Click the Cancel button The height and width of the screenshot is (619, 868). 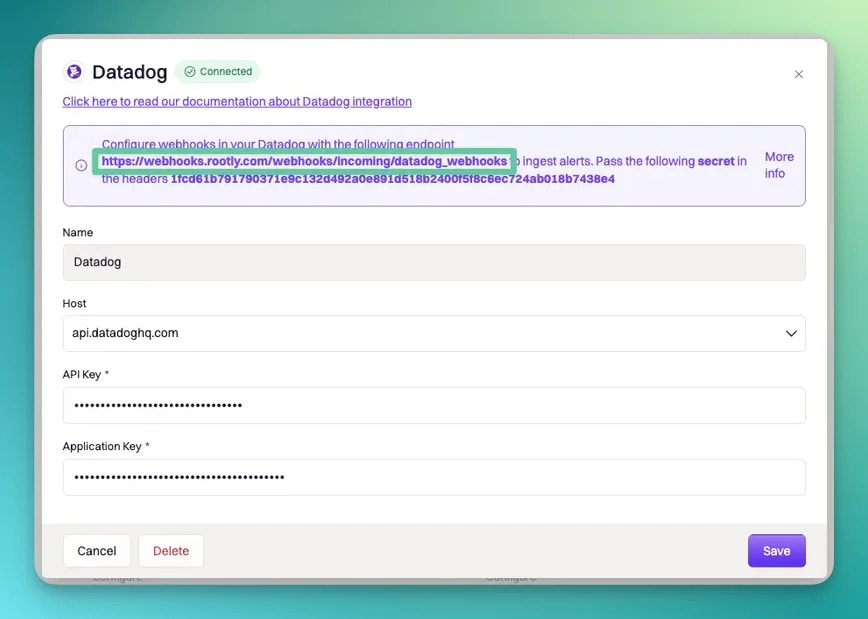97,551
